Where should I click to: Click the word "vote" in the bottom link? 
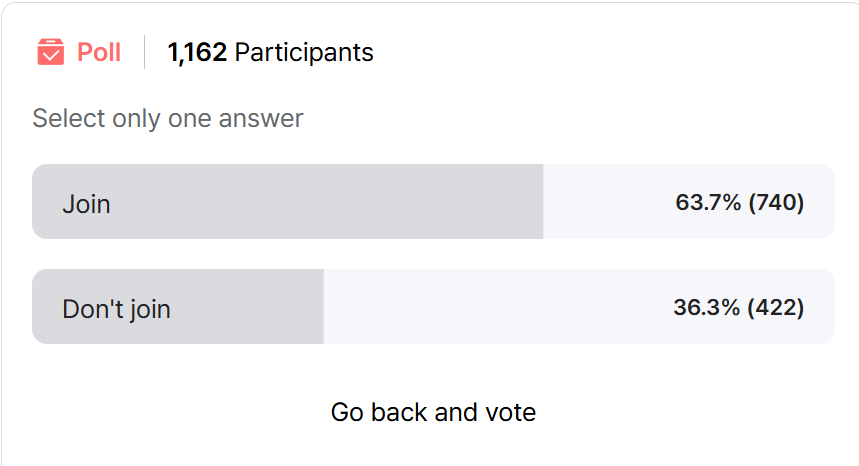(511, 412)
